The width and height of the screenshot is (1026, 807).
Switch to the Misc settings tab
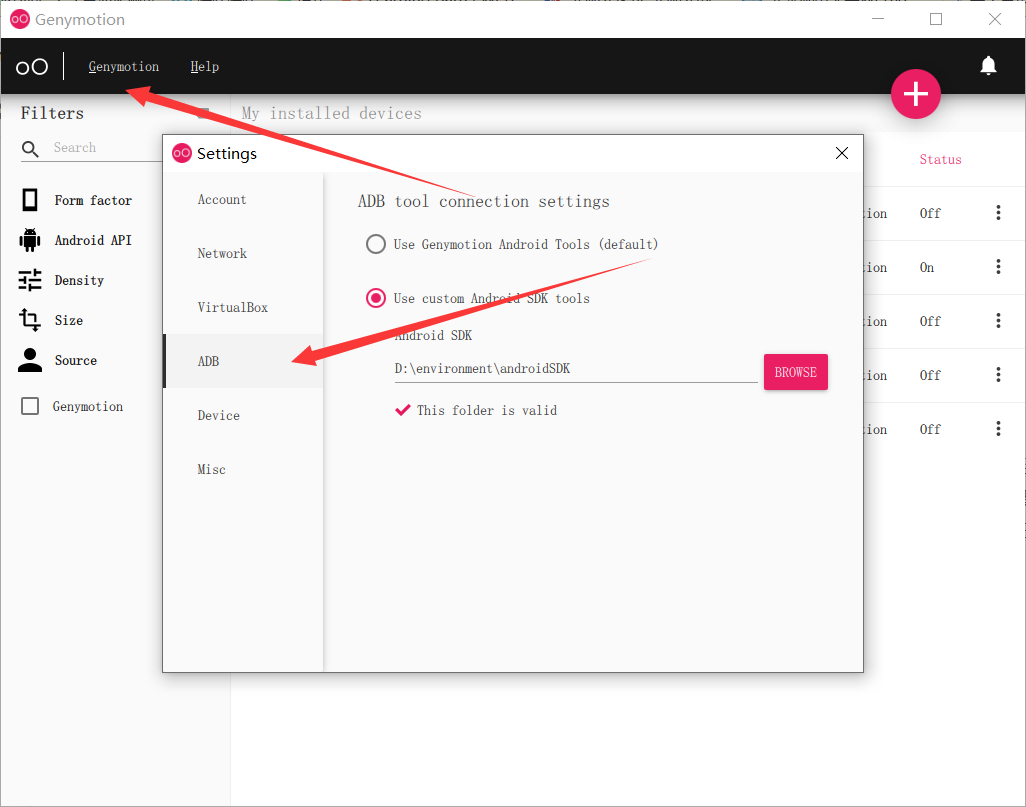(243, 469)
